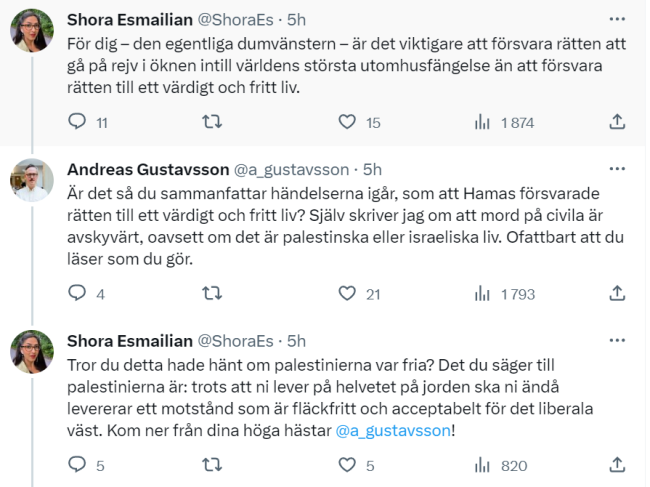Reply to Shora Esmailian's first tweet
The image size is (650, 487).
click(x=77, y=122)
